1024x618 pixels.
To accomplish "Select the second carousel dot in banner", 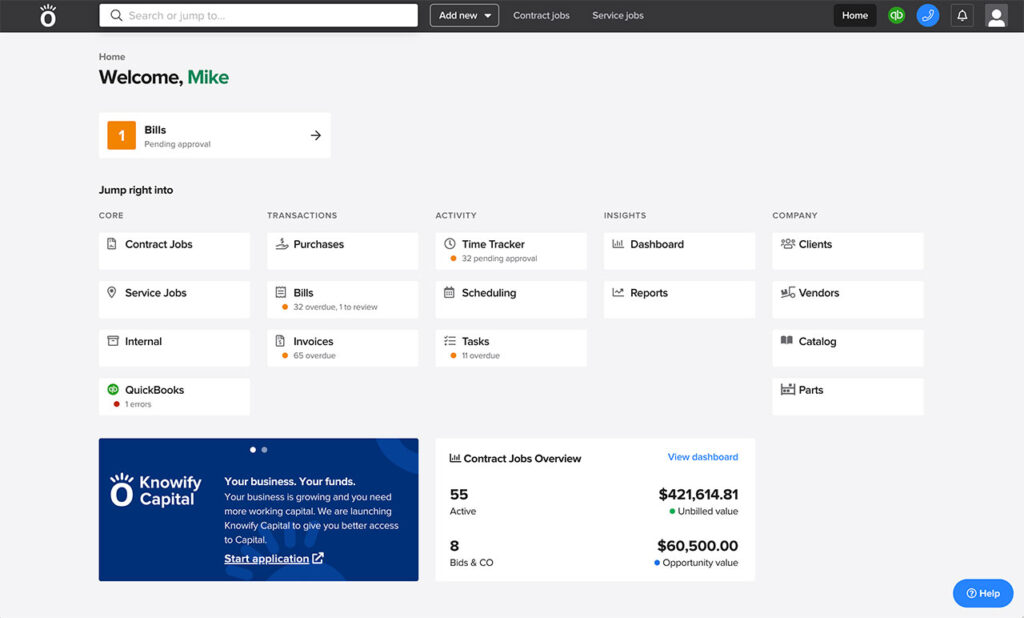I will (x=264, y=449).
